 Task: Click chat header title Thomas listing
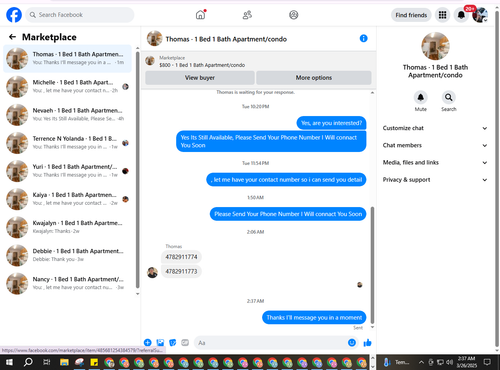coord(226,39)
